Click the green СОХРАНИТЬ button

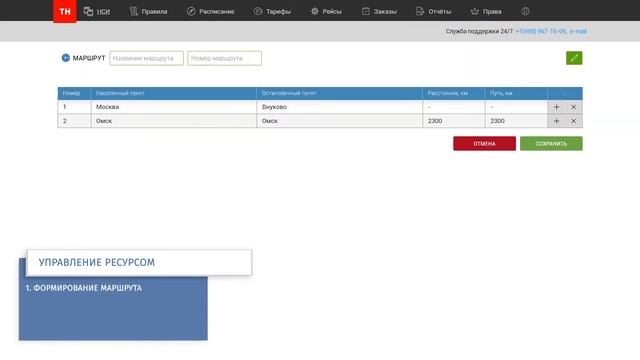[551, 144]
